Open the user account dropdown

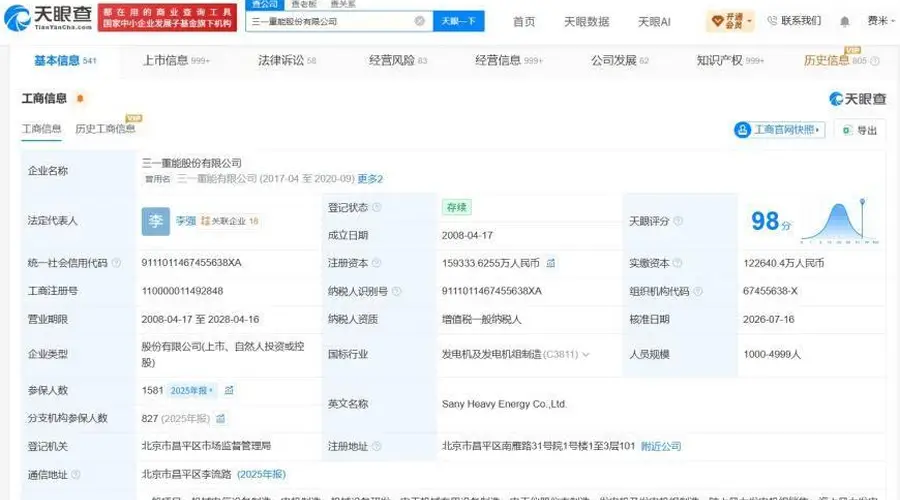tap(880, 21)
